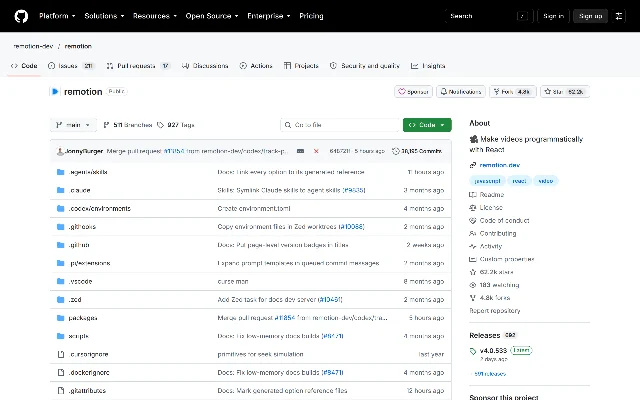Screen dimensions: 640x400
Task: Expand the Solutions menu
Action: point(104,16)
